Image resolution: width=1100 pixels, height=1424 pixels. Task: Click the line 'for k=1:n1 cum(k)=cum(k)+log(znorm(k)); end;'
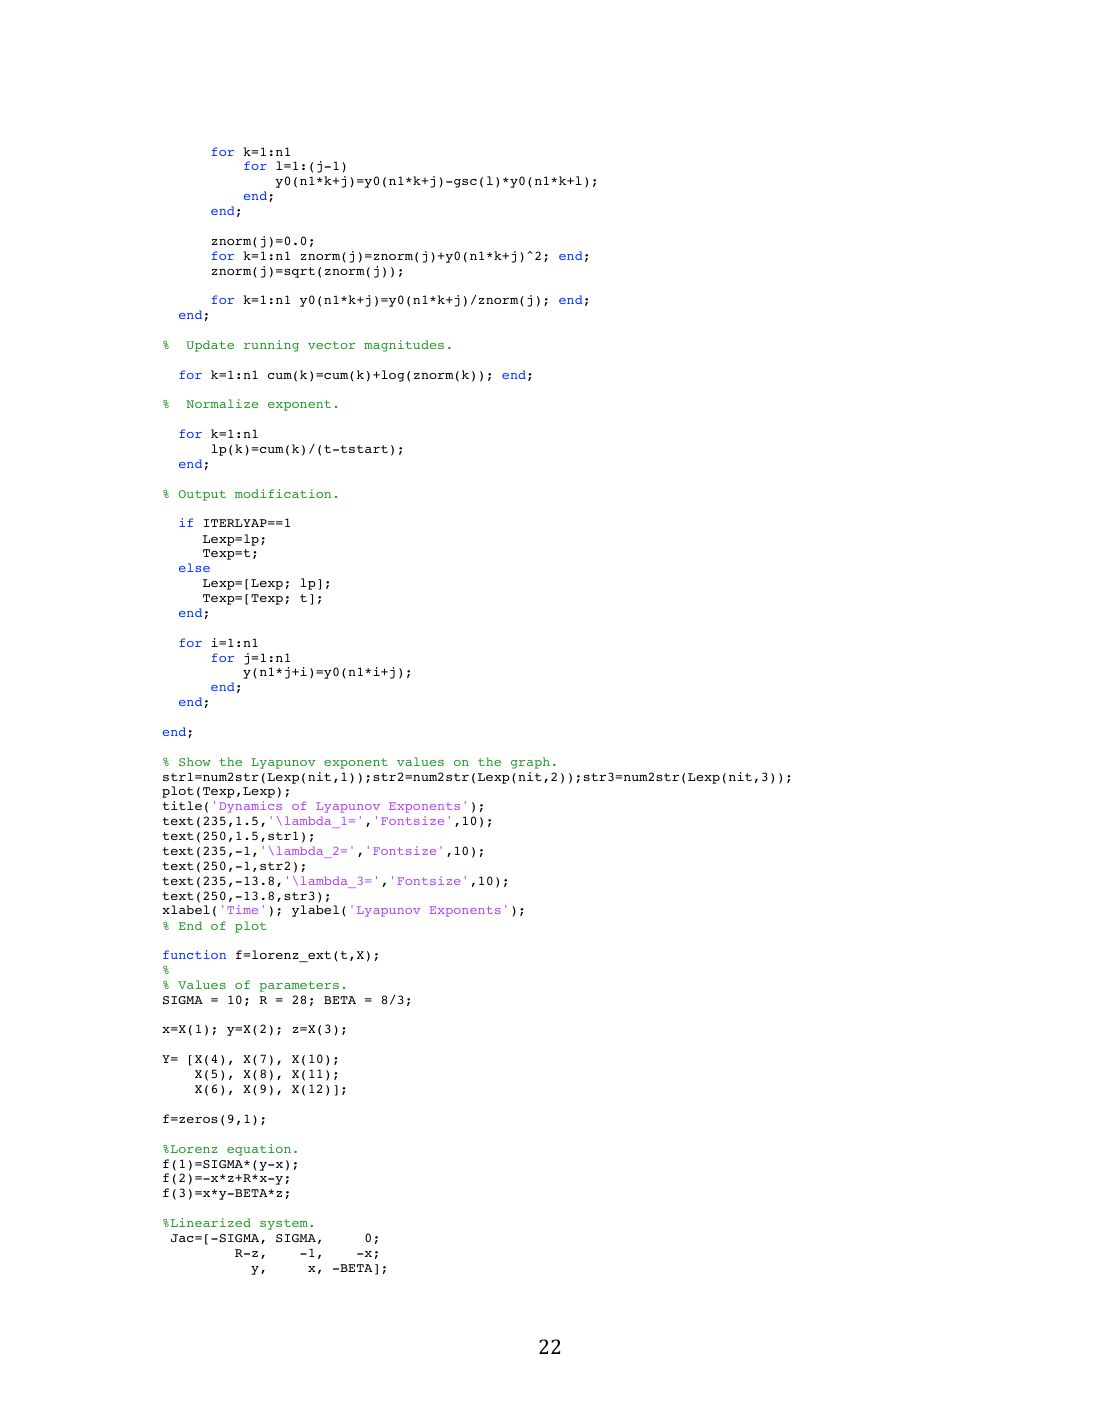pyautogui.click(x=356, y=376)
